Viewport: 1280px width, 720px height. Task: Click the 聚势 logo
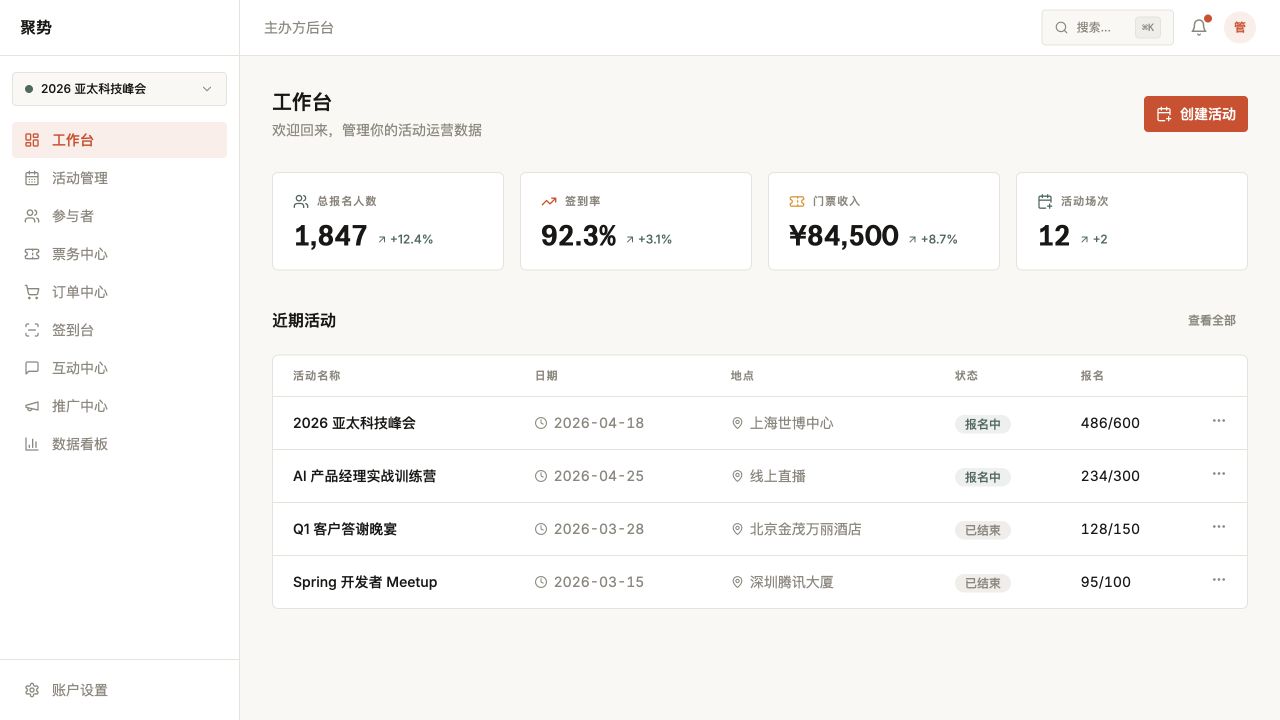tap(36, 28)
